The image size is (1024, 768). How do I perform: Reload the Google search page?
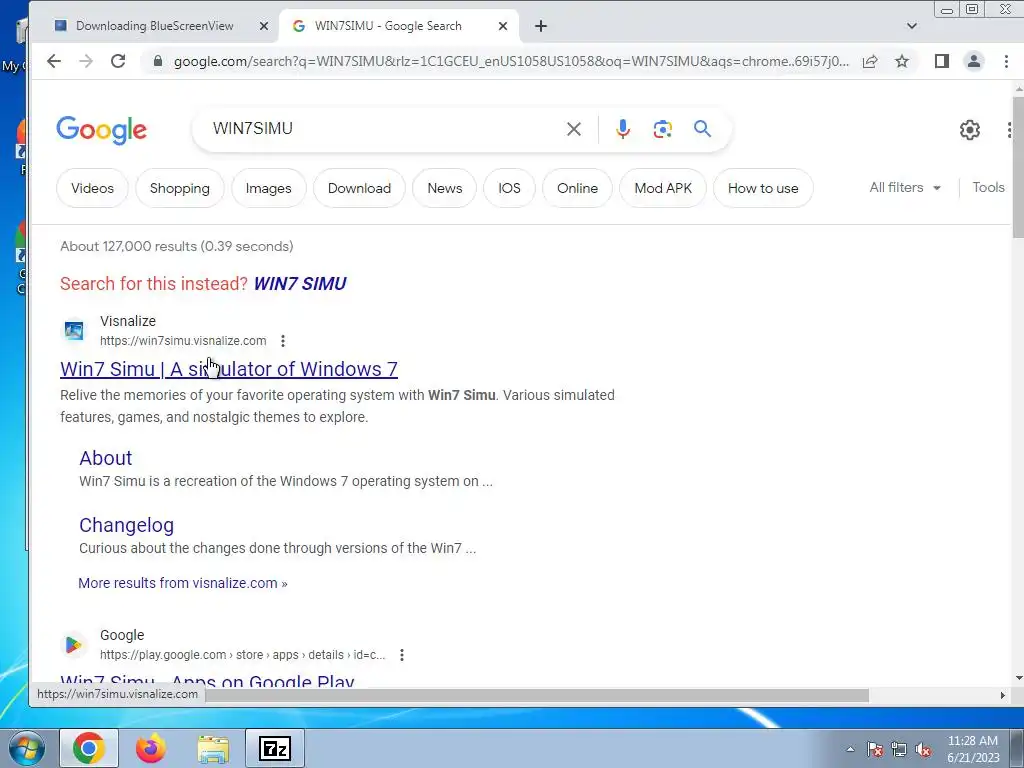(x=118, y=61)
